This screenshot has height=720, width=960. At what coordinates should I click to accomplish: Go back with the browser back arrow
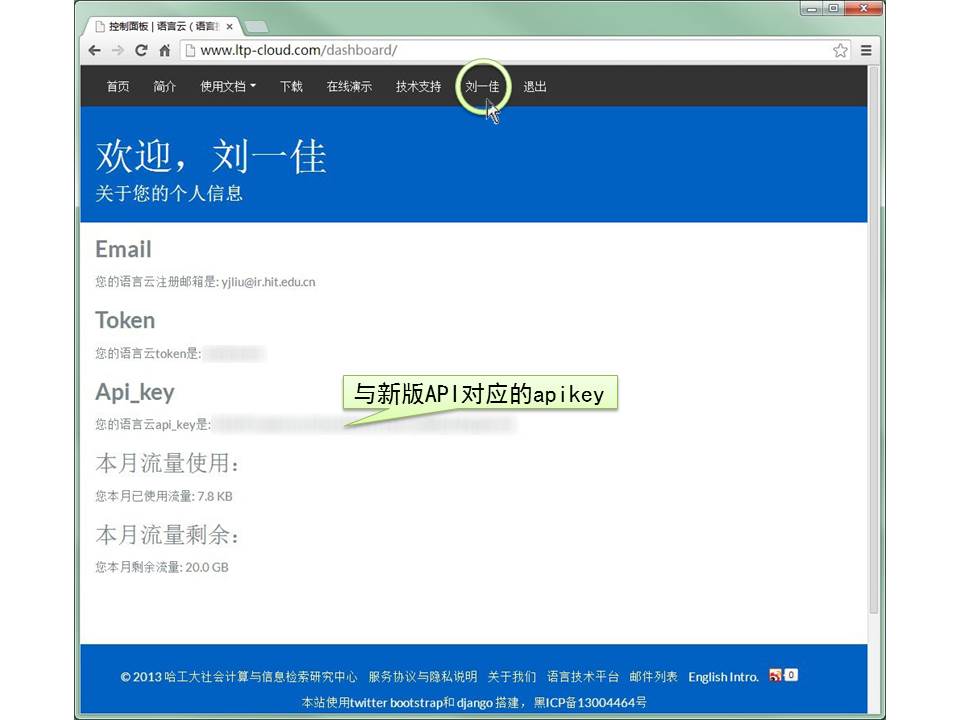coord(94,50)
